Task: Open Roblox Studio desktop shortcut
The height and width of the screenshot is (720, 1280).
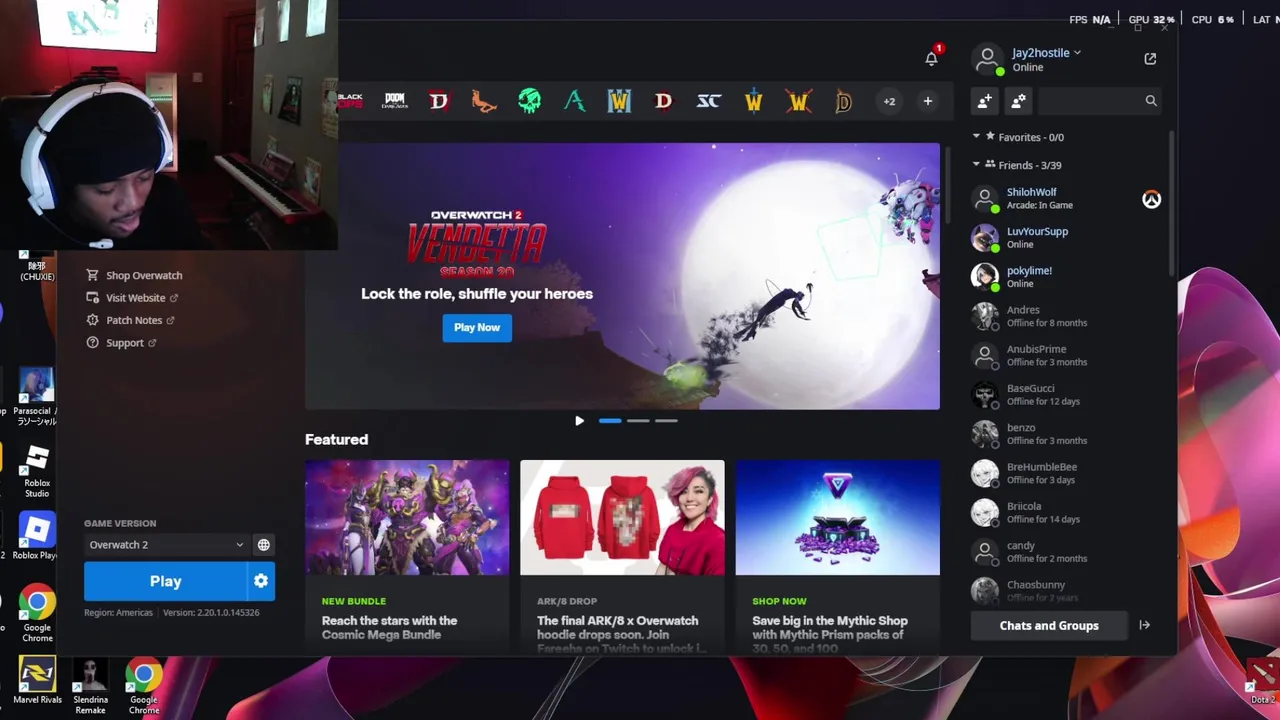Action: tap(37, 471)
